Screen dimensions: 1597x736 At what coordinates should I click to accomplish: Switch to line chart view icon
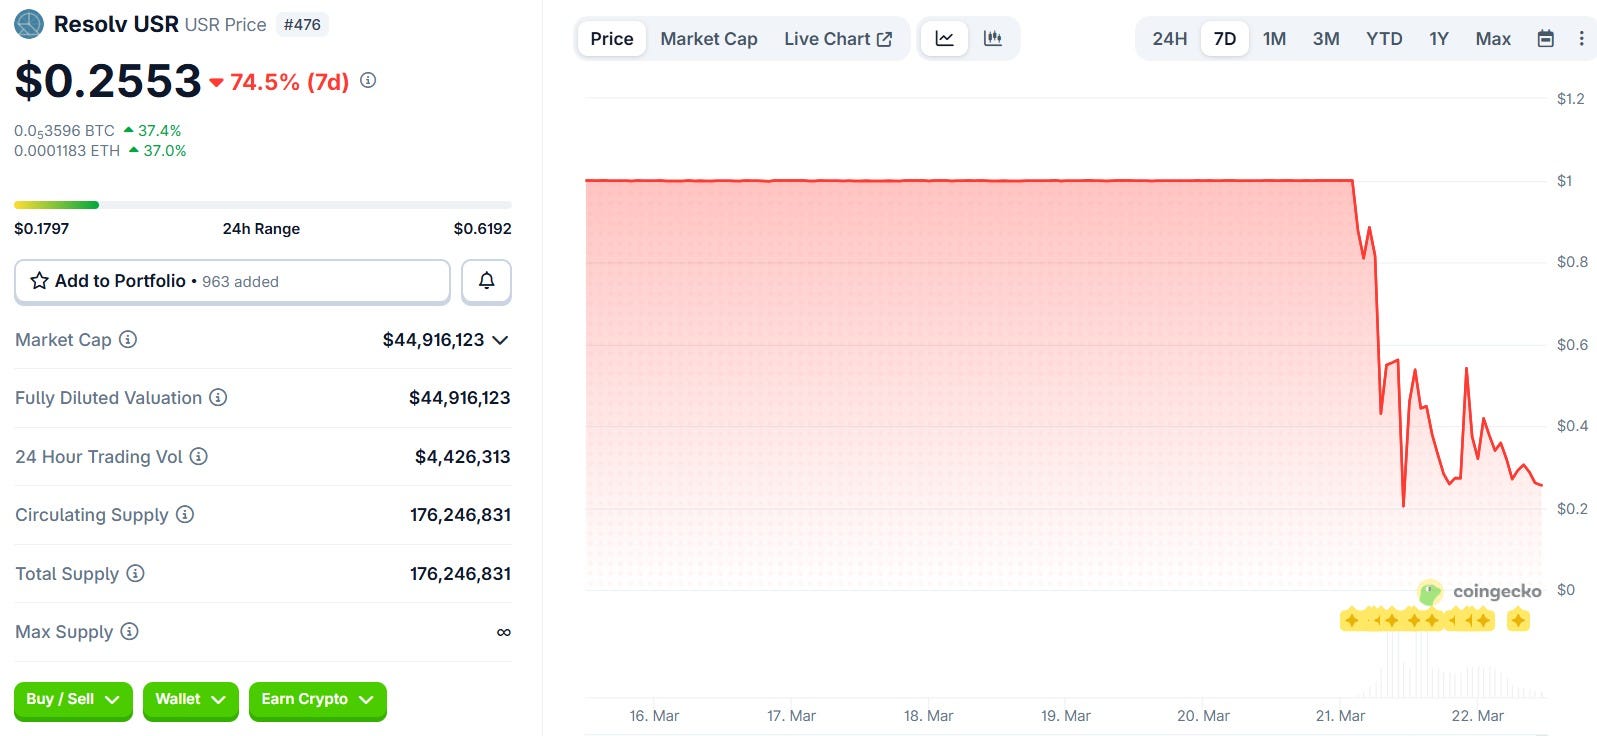[x=944, y=38]
